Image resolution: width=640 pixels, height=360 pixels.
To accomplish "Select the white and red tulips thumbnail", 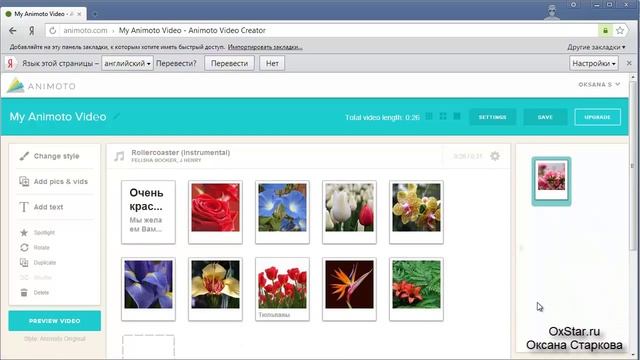I will [349, 212].
